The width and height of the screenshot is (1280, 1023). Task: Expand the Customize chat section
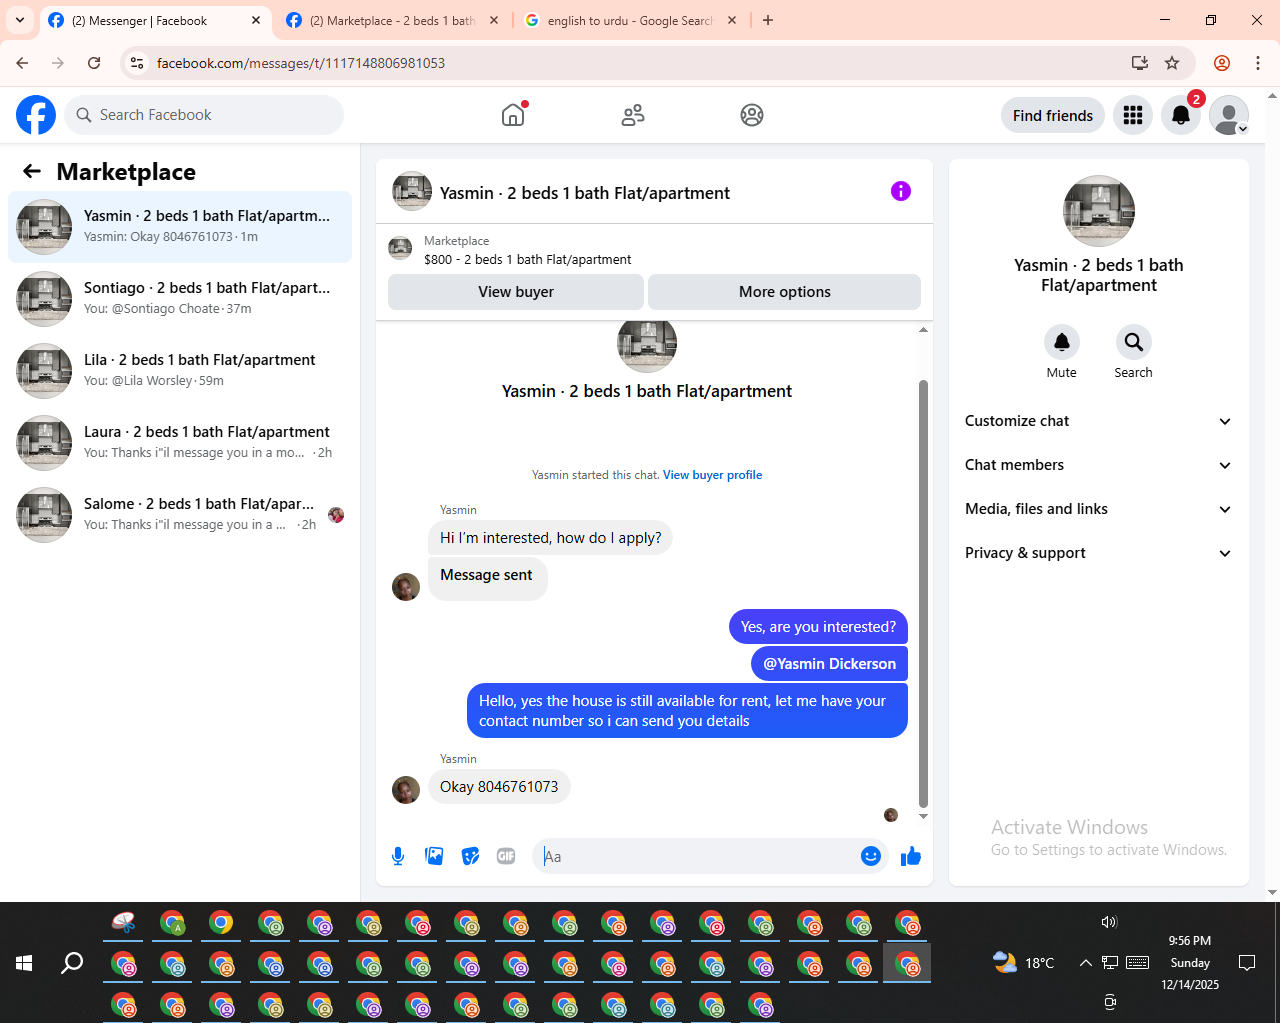pos(1099,421)
